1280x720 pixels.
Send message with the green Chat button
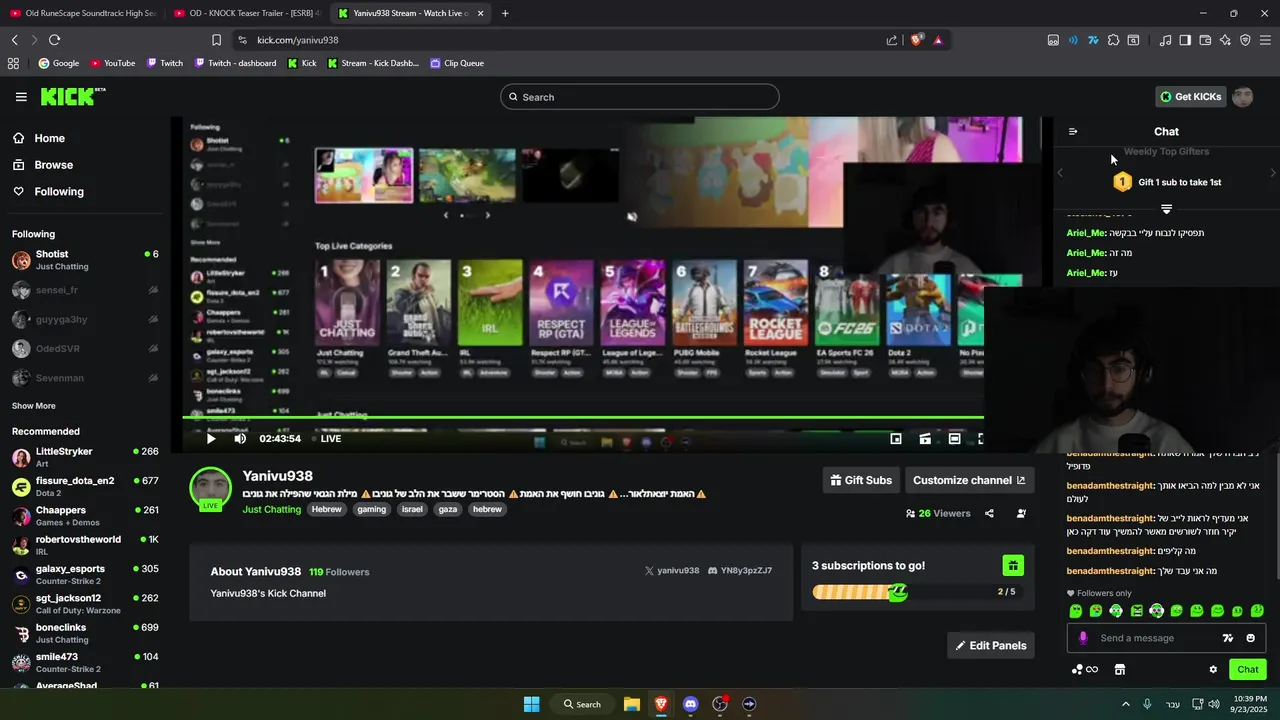pos(1248,670)
